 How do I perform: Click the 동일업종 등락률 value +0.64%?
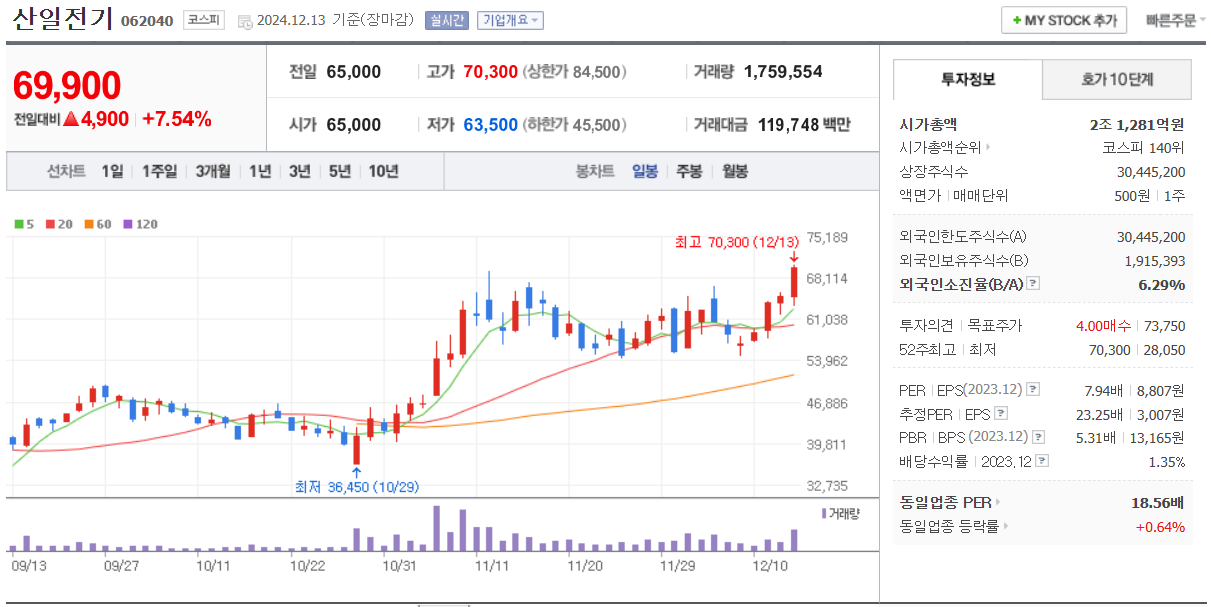click(1160, 526)
